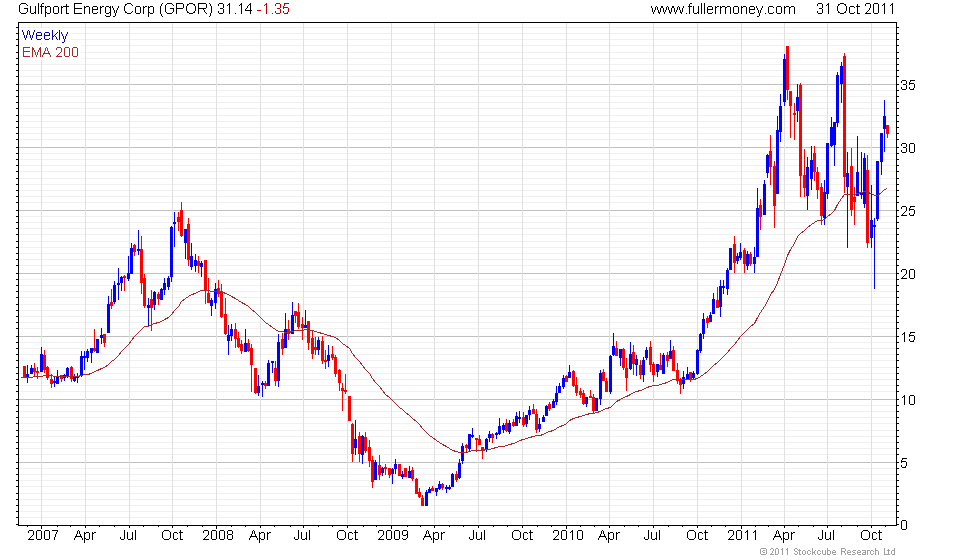Viewport: 980px width, 560px height.
Task: Click the 15 price level label
Action: pyautogui.click(x=908, y=337)
